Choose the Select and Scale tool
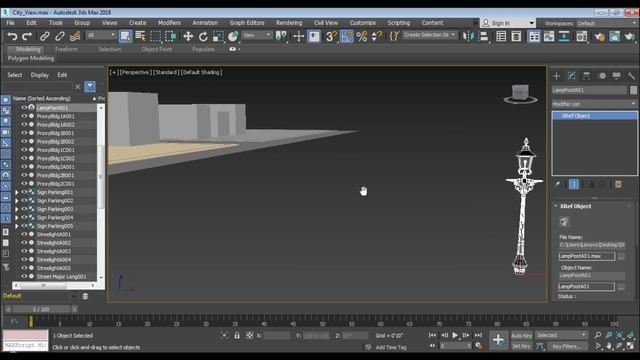The width and height of the screenshot is (640, 360). point(218,37)
